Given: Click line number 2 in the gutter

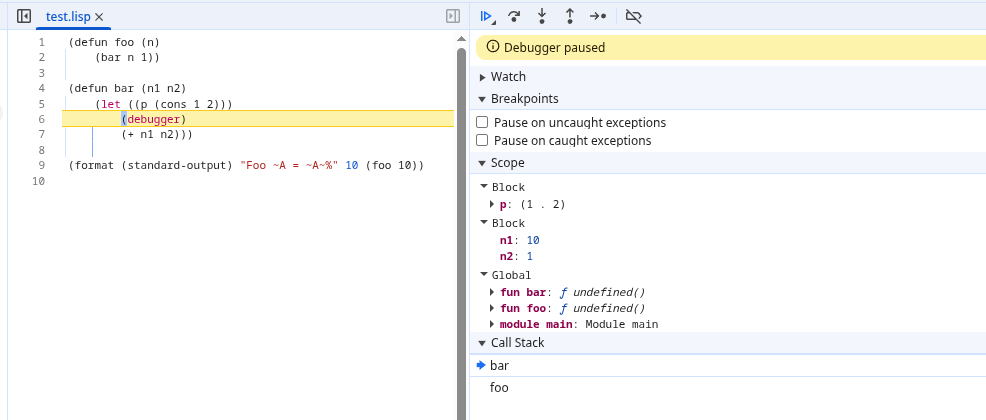Looking at the screenshot, I should coord(41,57).
